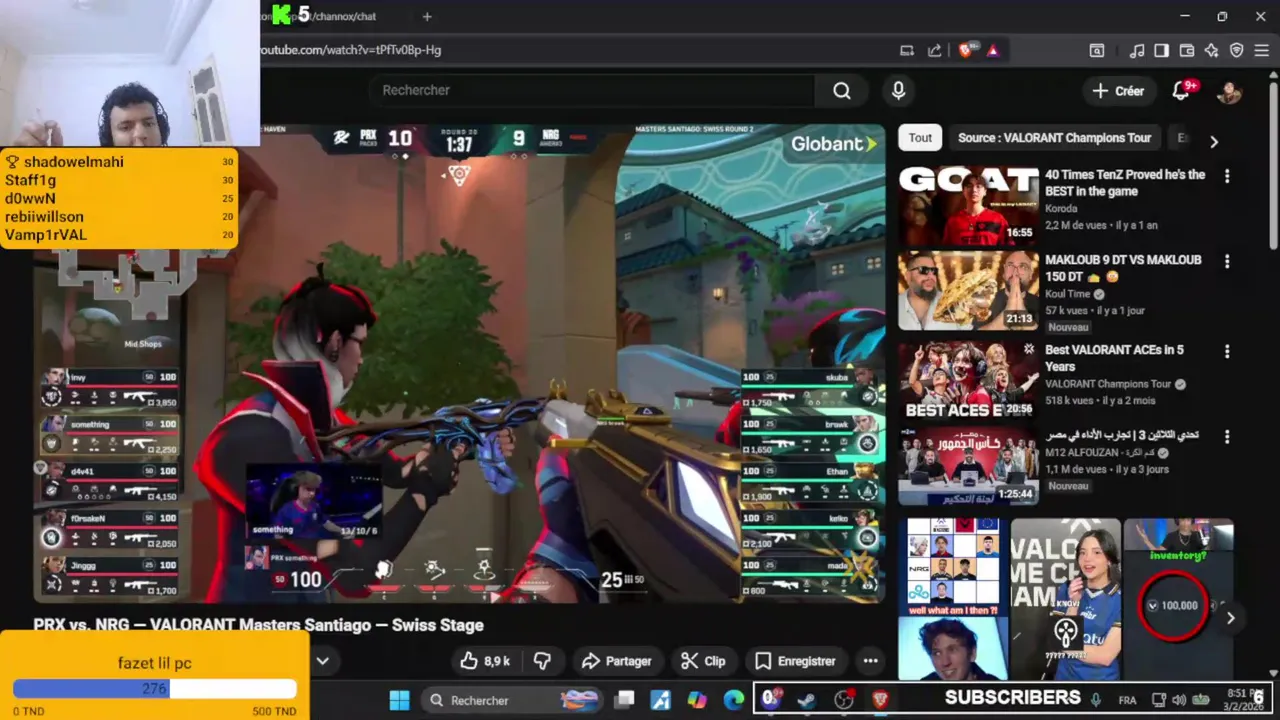The image size is (1280, 720).
Task: Open Steam from the taskbar
Action: (806, 700)
